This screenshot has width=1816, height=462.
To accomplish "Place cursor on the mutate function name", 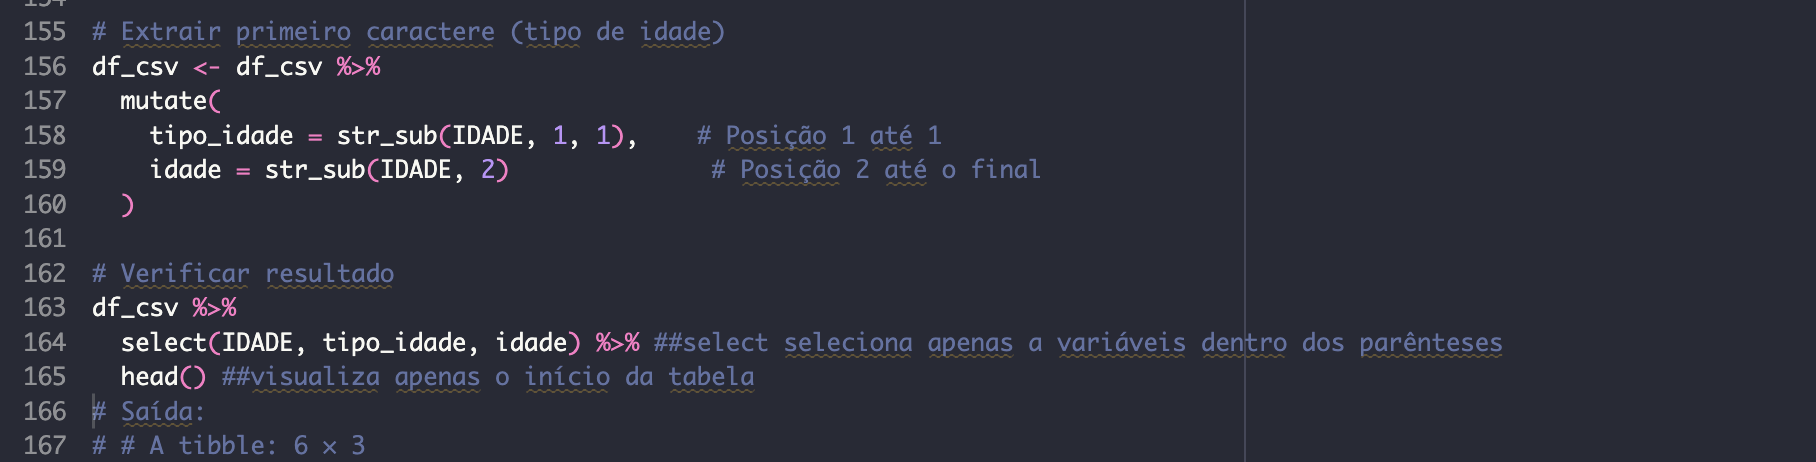I will click(x=163, y=101).
